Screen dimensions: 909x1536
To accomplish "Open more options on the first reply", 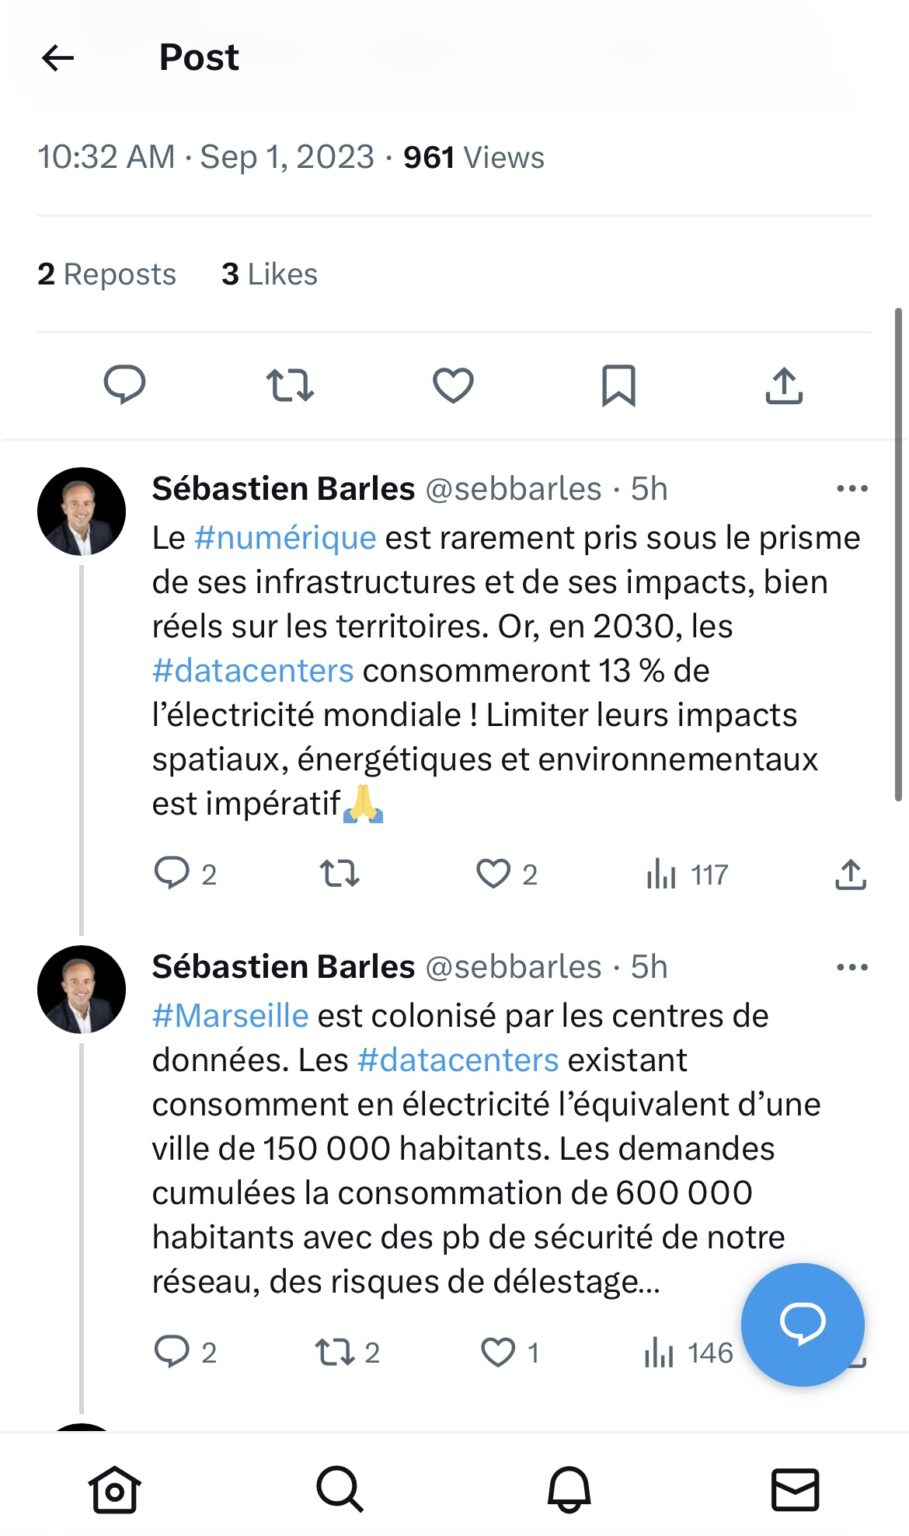I will 852,488.
